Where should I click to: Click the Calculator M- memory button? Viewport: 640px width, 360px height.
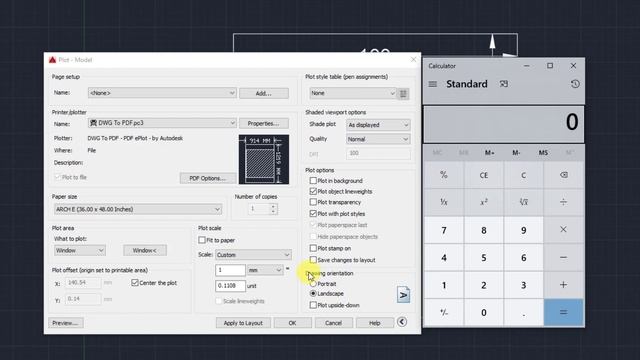coord(516,153)
